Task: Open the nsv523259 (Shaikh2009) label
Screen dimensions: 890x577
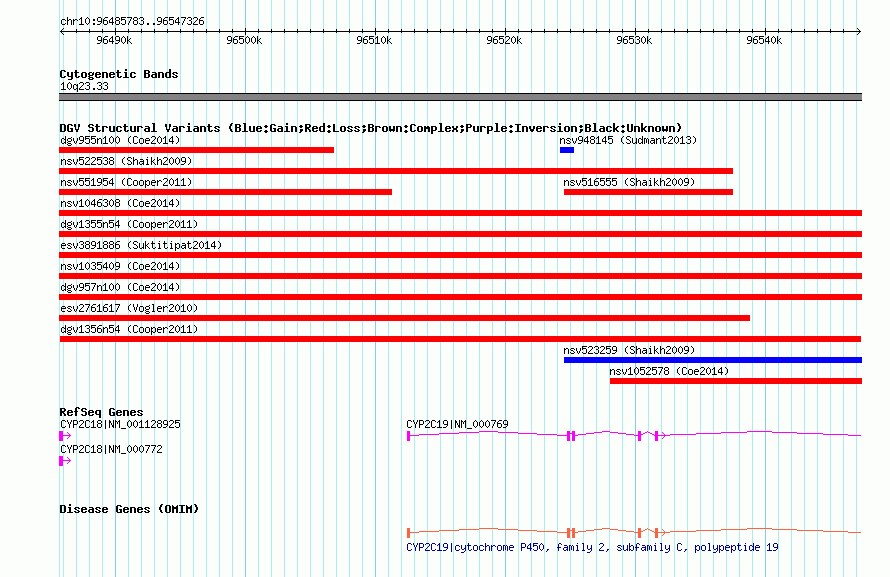Action: [629, 350]
